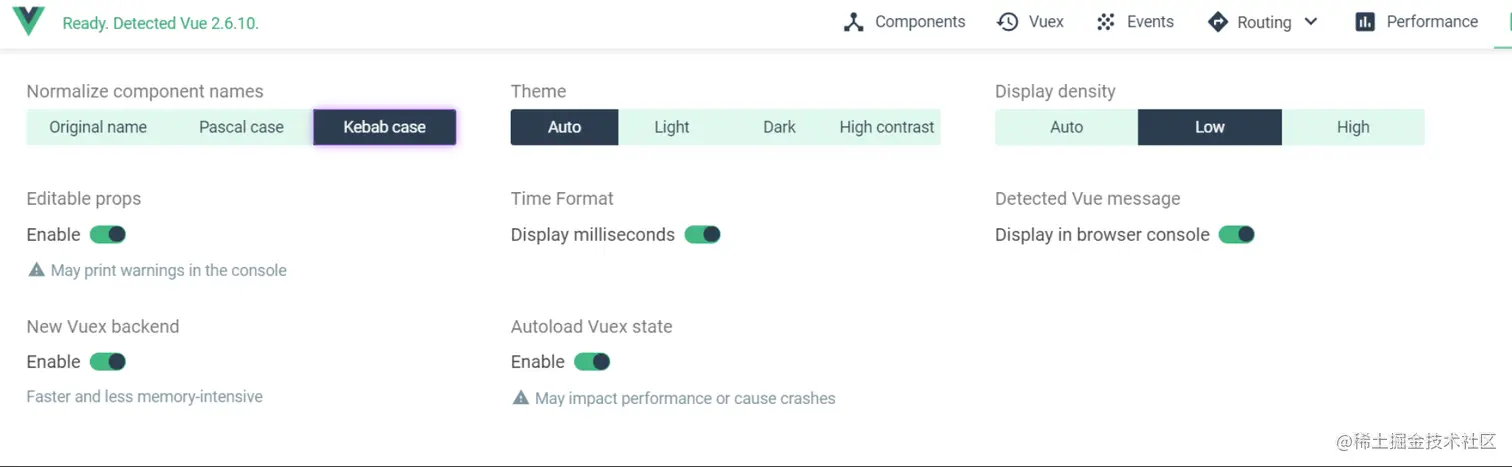Toggle New Vuex backend switch
Screen dimensions: 1512x467
108,362
